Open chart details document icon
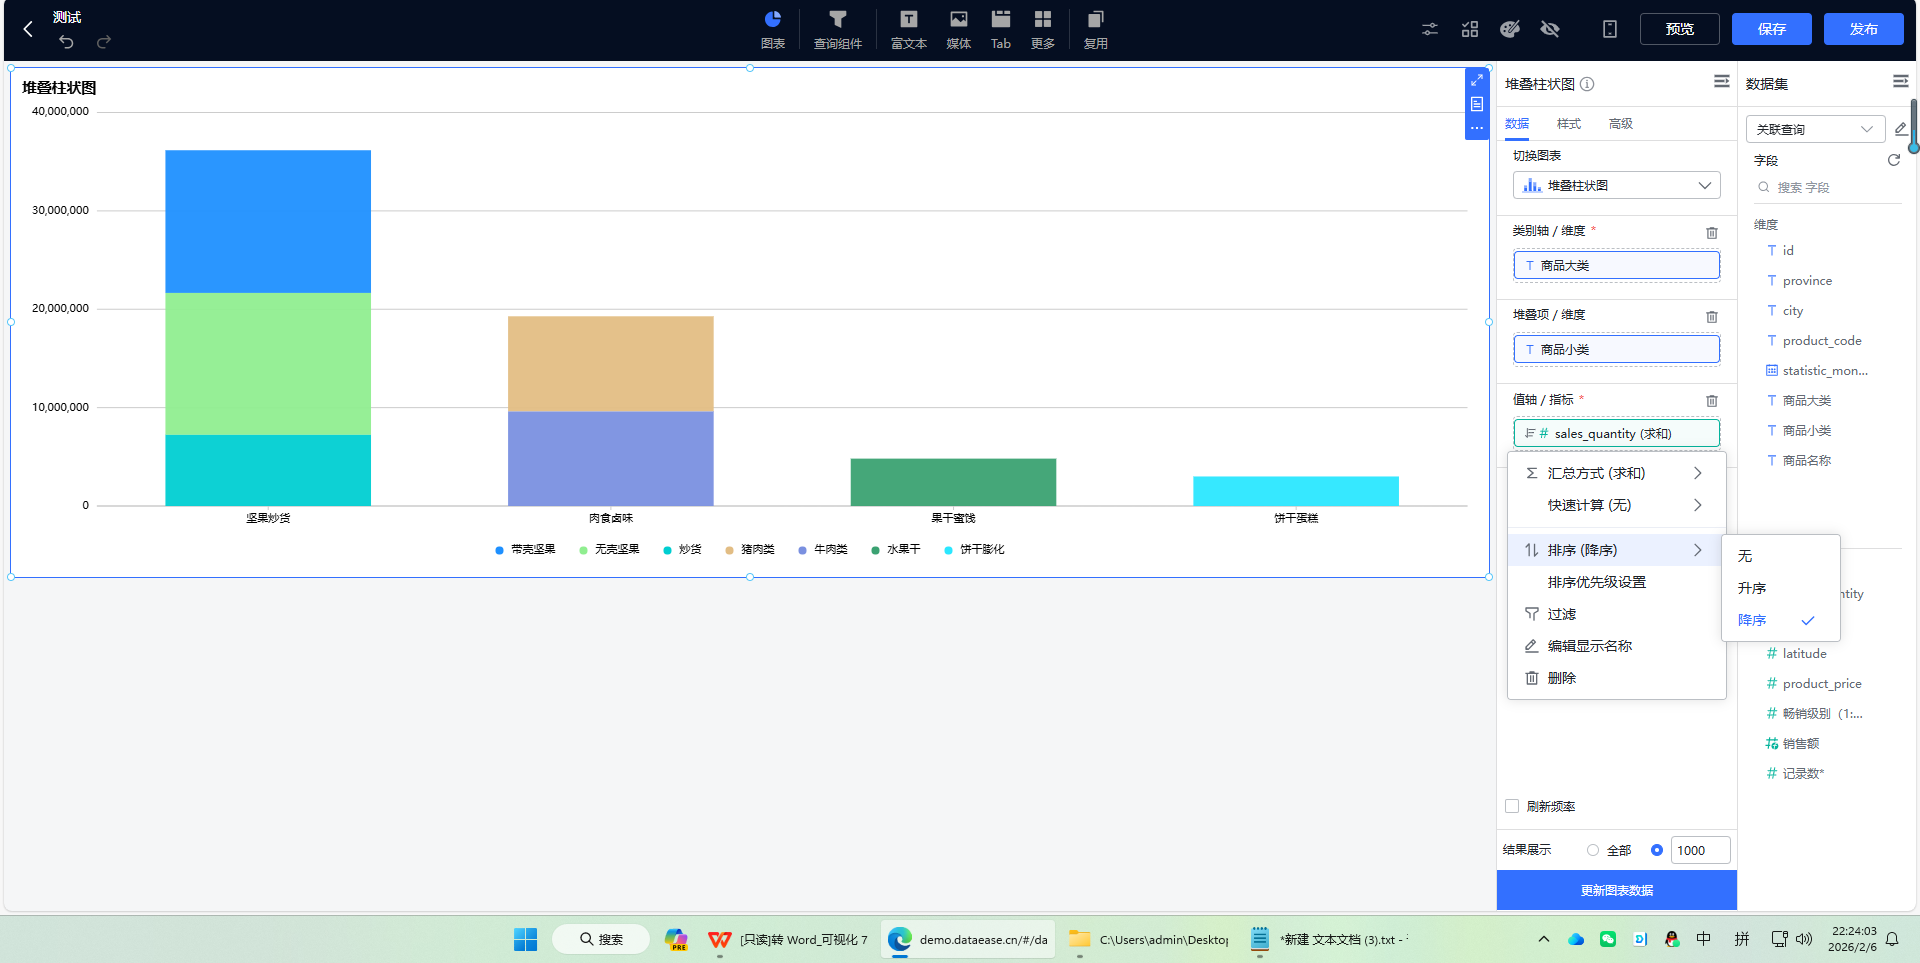The image size is (1920, 963). click(x=1477, y=104)
